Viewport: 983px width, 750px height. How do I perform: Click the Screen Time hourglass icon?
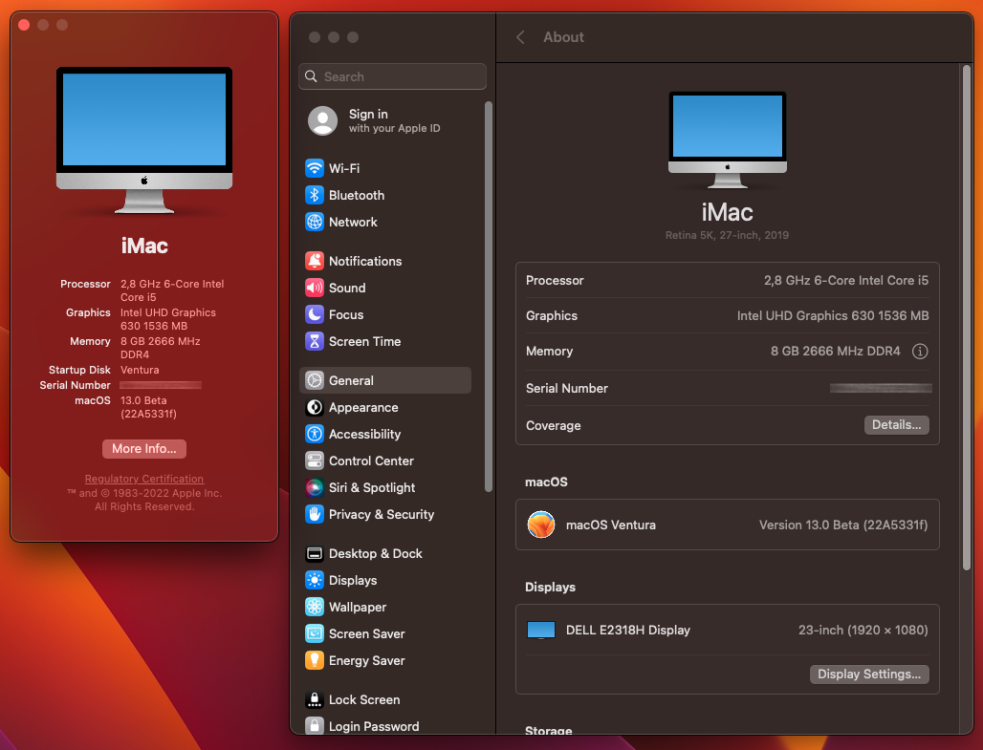point(314,341)
